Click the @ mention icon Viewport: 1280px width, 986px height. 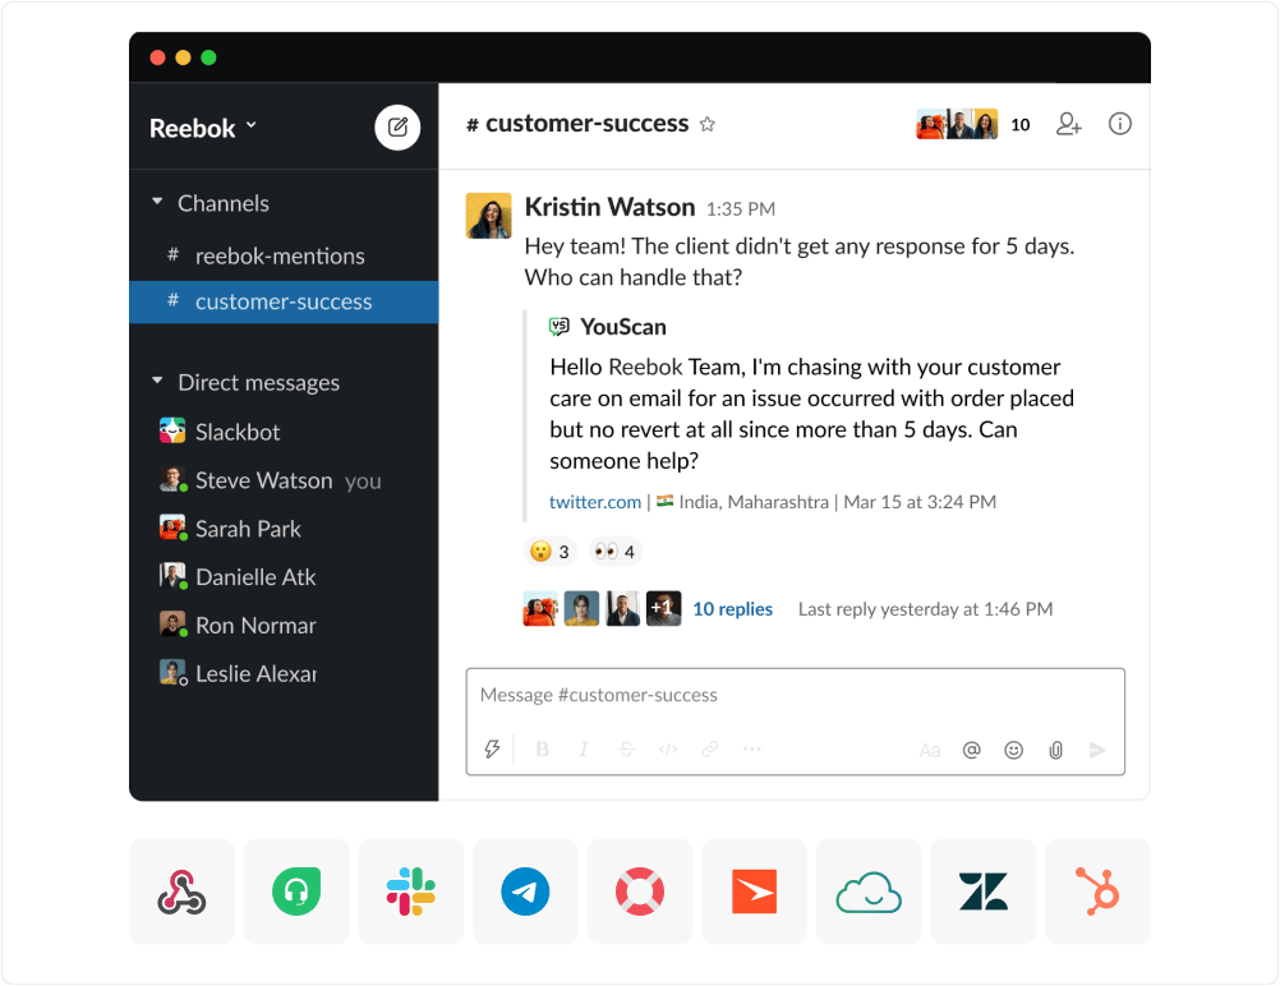[971, 749]
